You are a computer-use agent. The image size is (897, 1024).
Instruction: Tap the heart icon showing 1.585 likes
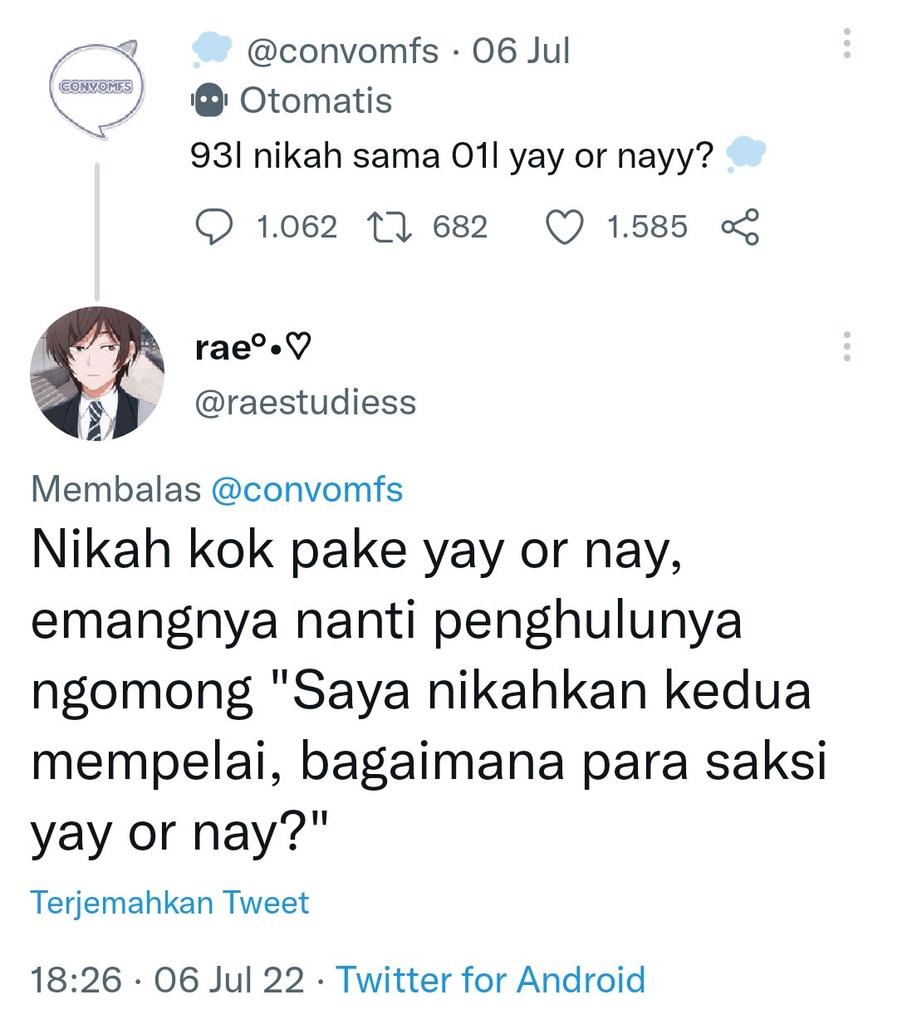point(564,227)
